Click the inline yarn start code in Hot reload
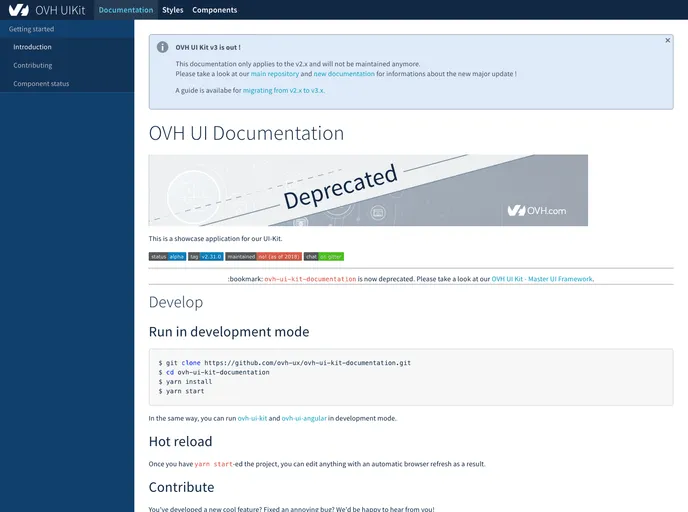688x512 pixels. (213, 464)
